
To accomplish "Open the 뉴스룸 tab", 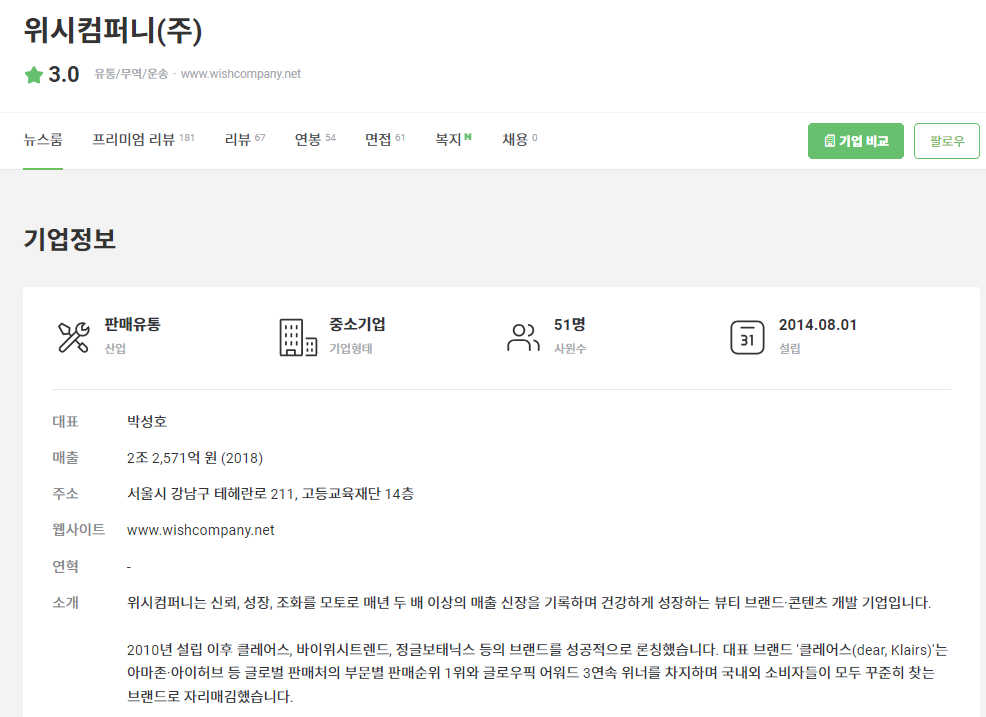I will (x=43, y=140).
